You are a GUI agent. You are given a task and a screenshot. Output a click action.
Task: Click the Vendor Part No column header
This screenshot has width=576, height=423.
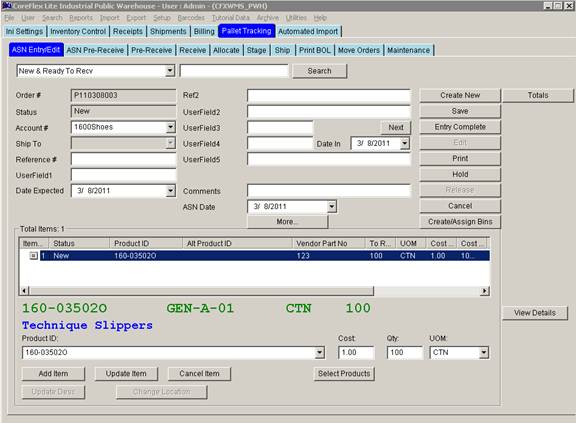(329, 243)
